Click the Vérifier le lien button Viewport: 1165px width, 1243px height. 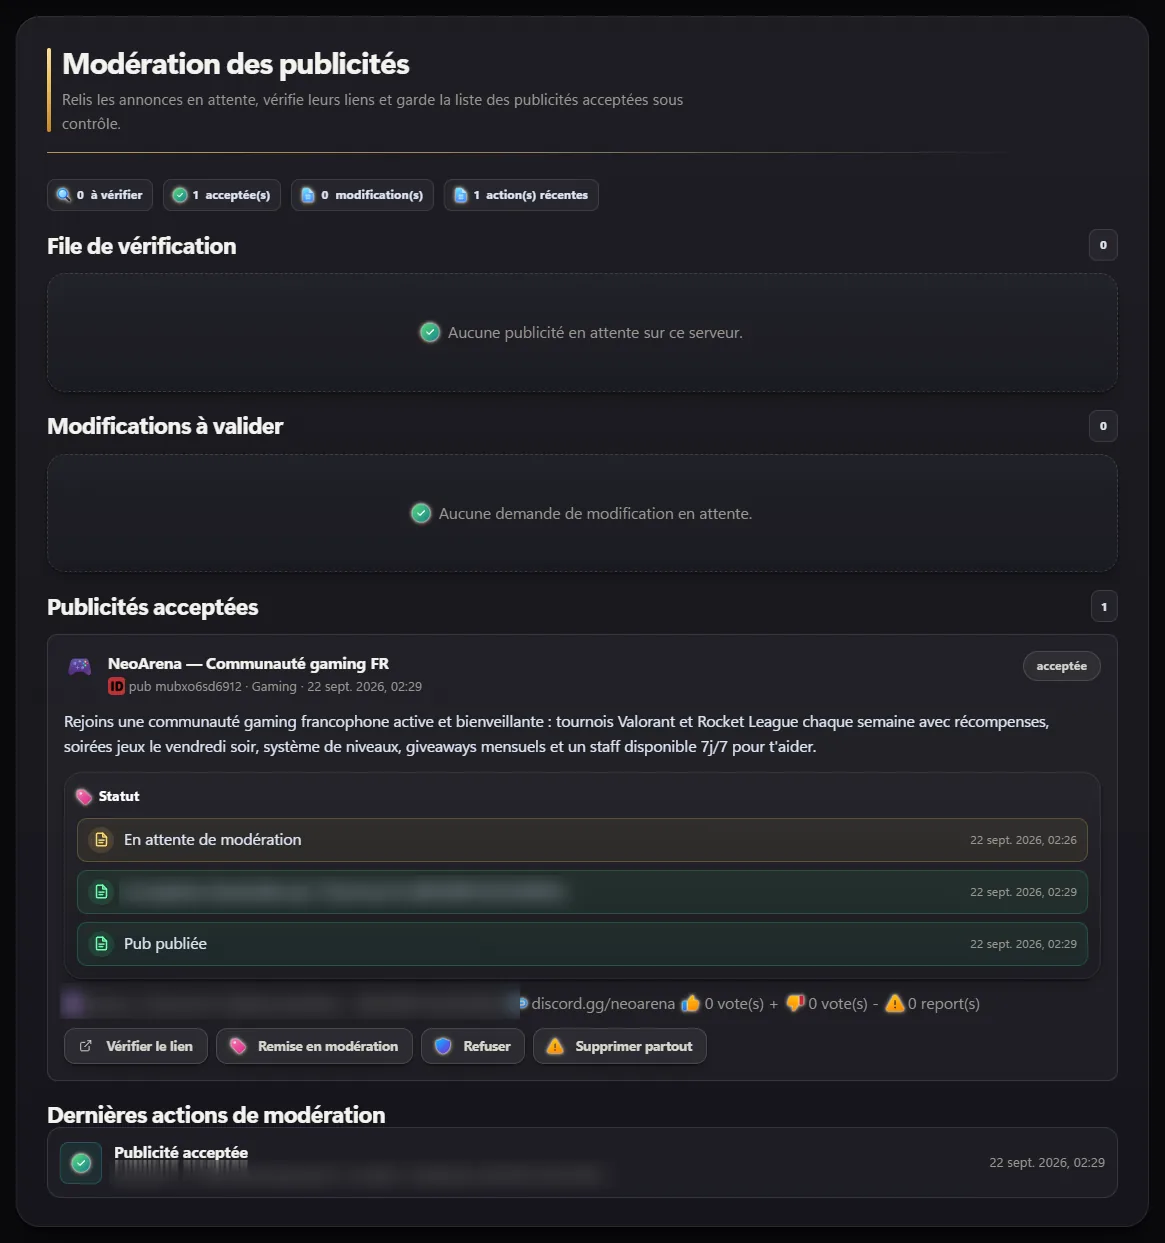[136, 1046]
